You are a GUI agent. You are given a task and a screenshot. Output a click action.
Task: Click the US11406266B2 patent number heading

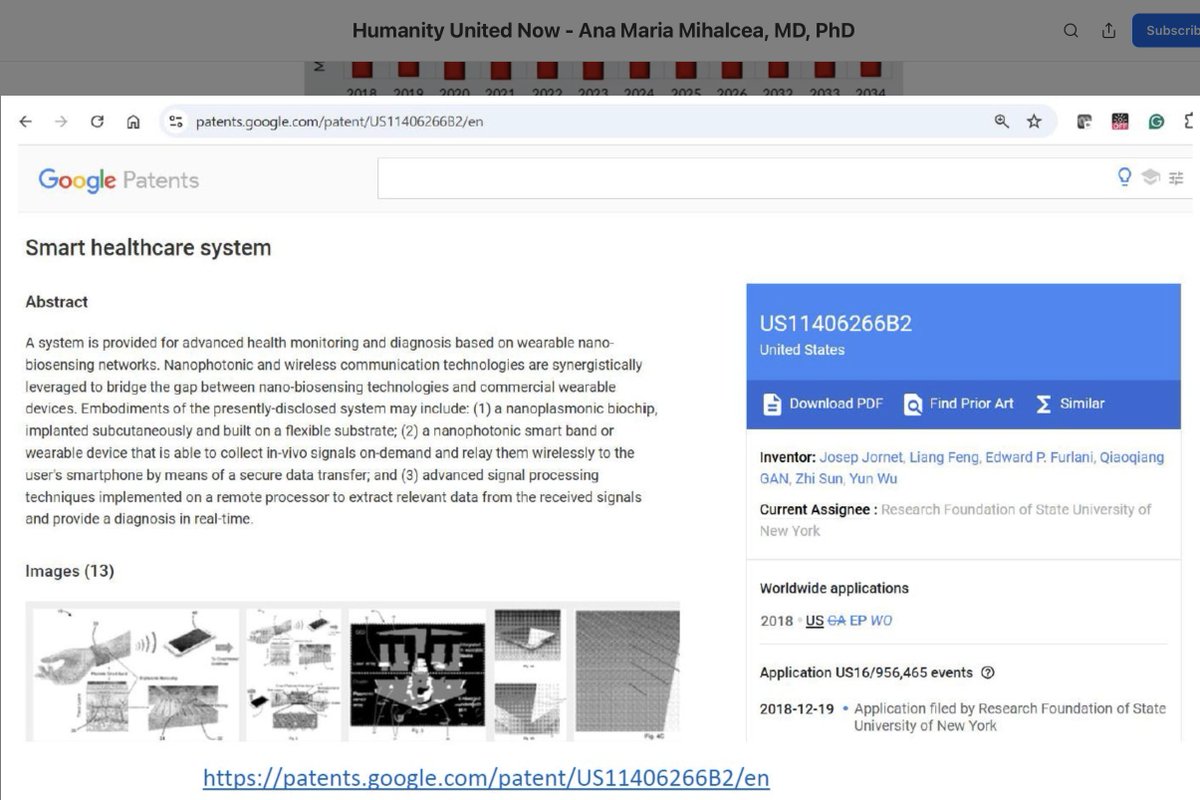[836, 324]
